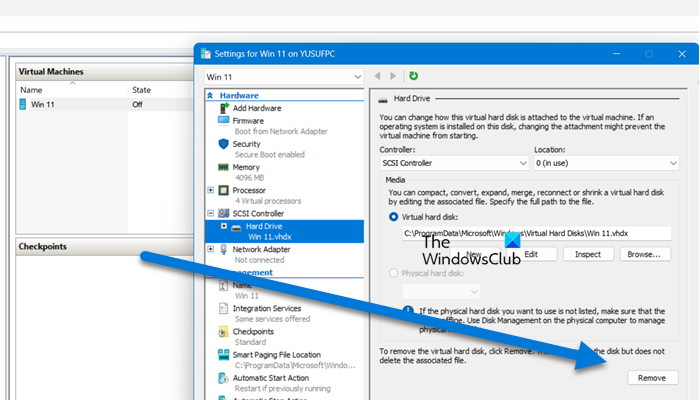Screen dimensions: 700x400
Task: Expand the Processor tree node
Action: [211, 190]
